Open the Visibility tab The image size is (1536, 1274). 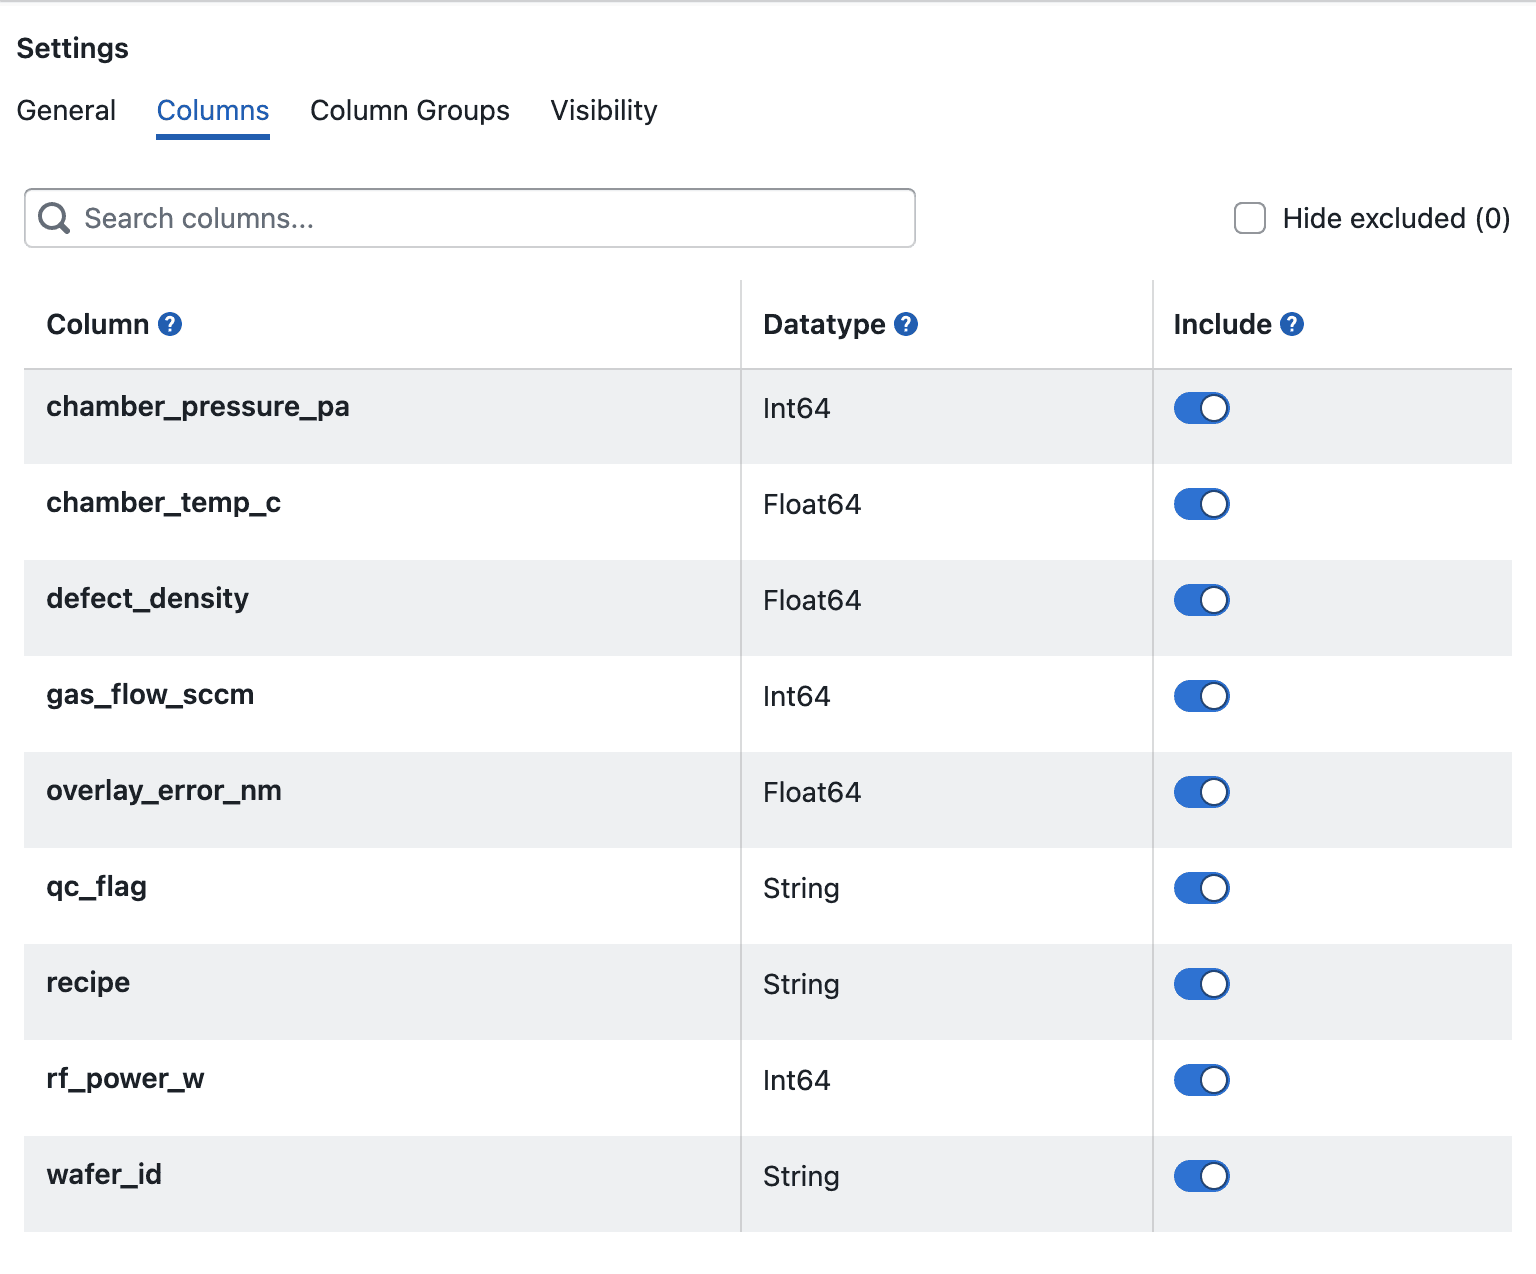point(604,110)
